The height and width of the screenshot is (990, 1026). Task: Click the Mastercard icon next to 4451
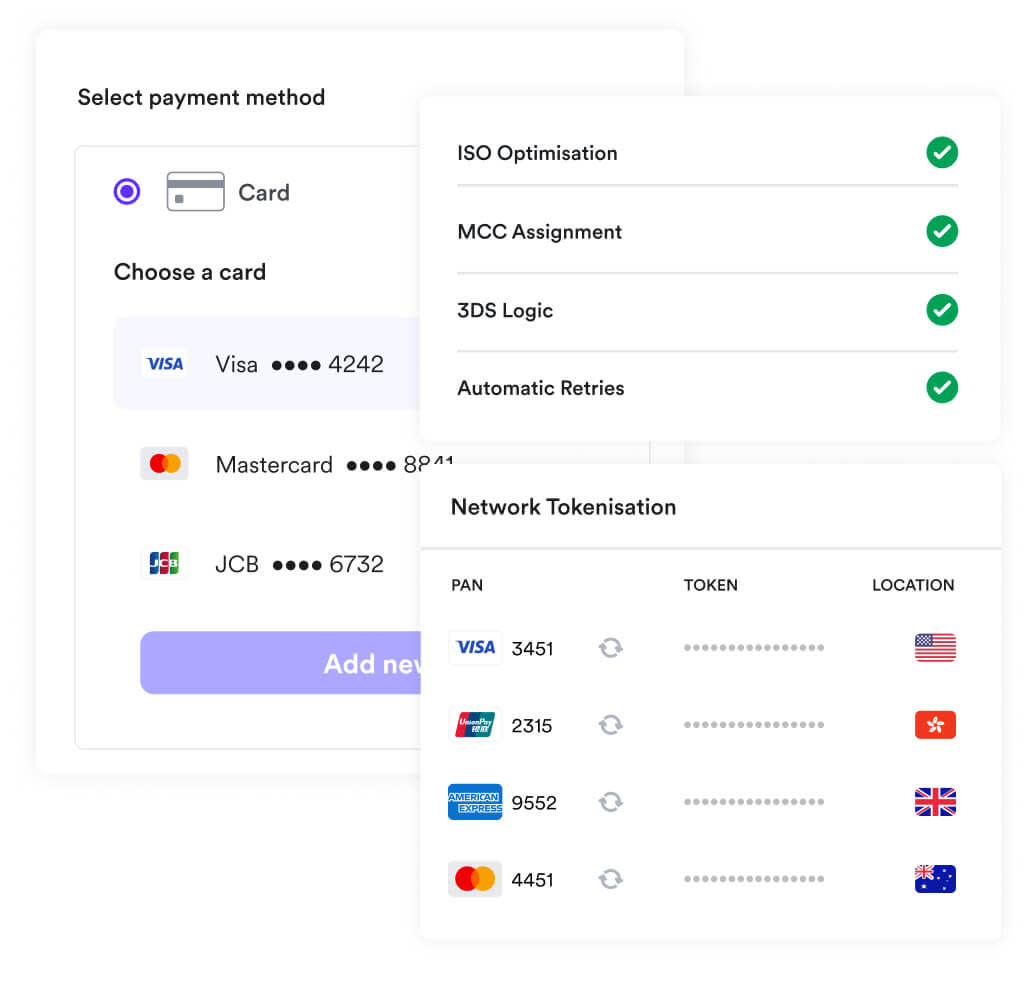click(x=475, y=879)
